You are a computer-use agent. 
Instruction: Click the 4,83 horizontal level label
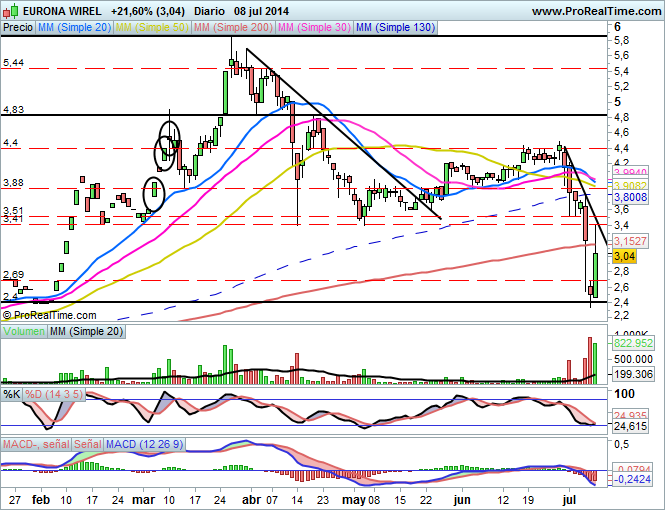coord(13,109)
